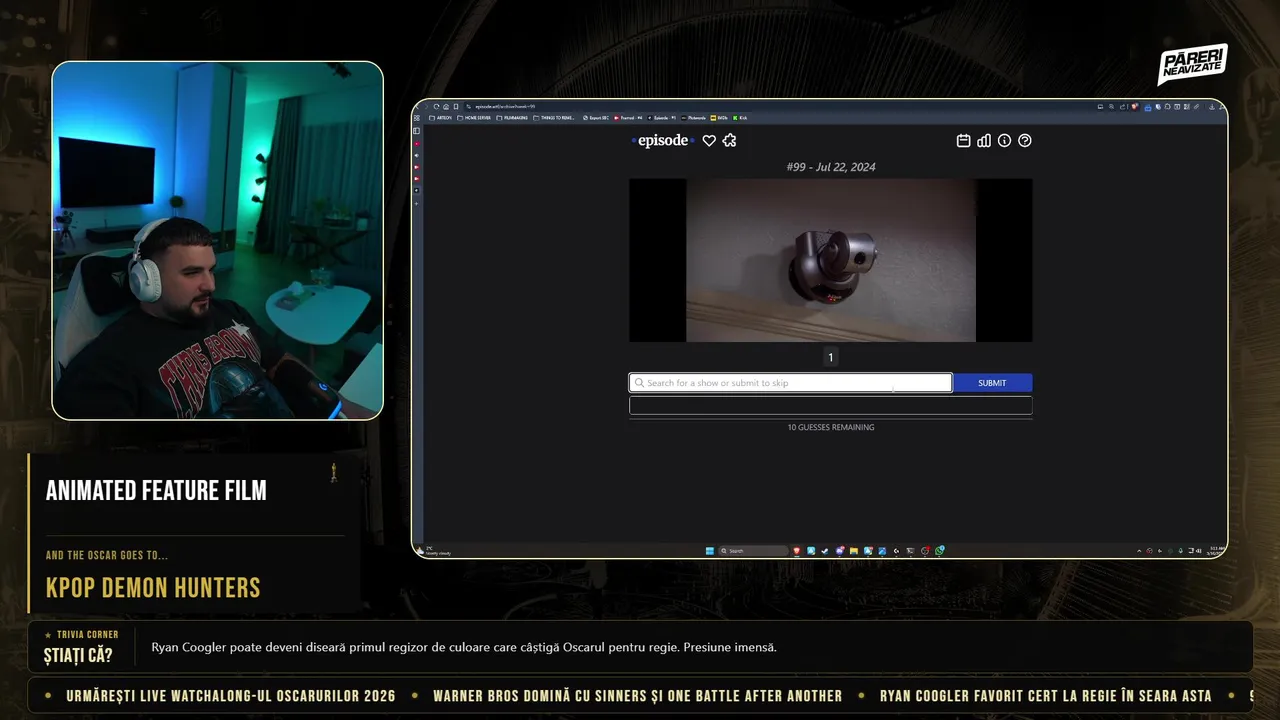Click the heart icon next to episode logo
This screenshot has height=720, width=1280.
coord(709,141)
